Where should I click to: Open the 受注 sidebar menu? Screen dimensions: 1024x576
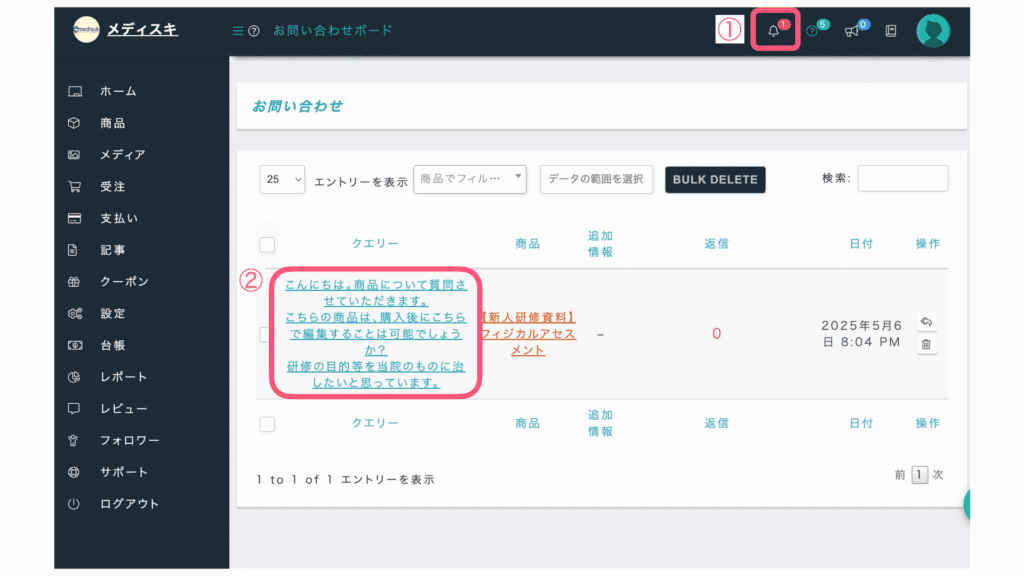click(112, 187)
